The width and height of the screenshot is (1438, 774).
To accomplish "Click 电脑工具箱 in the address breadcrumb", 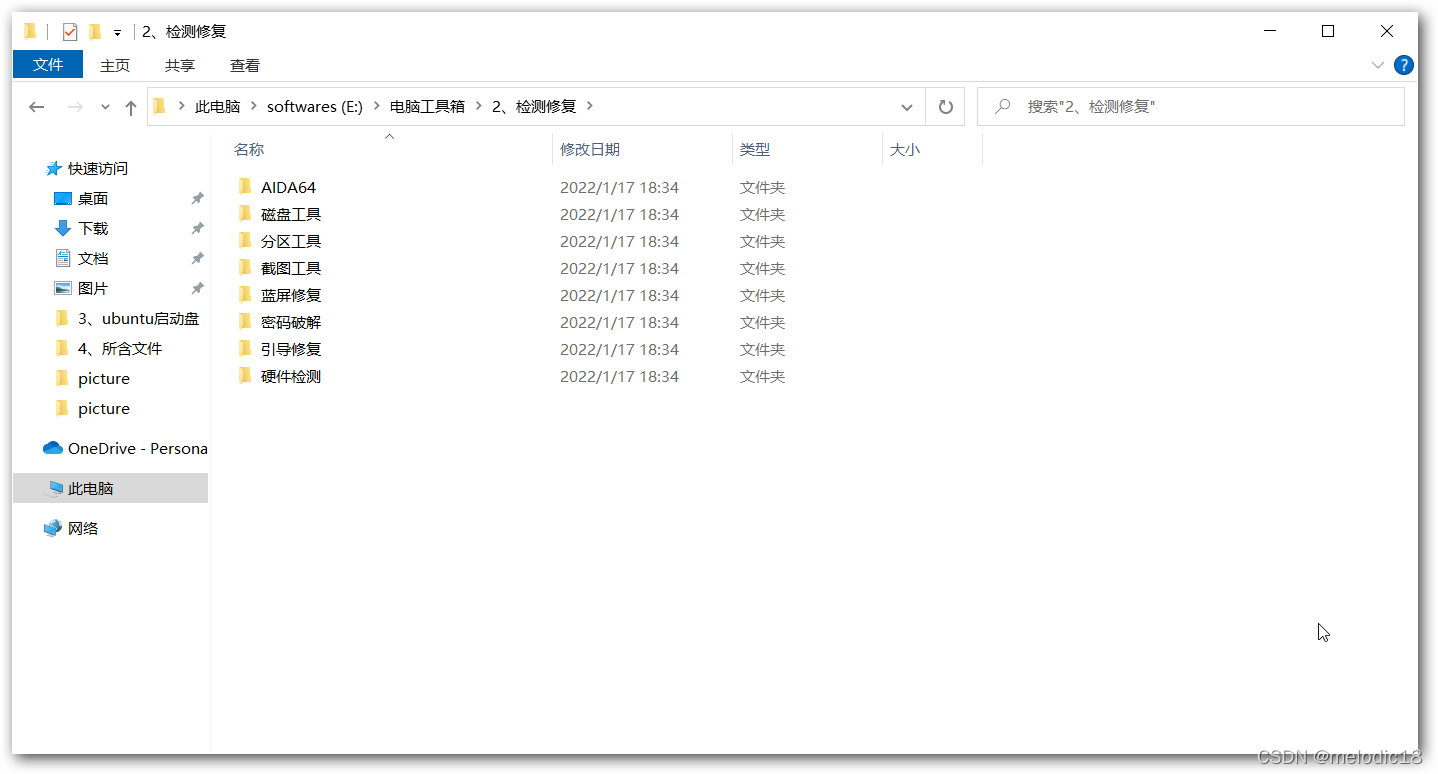I will (x=427, y=106).
